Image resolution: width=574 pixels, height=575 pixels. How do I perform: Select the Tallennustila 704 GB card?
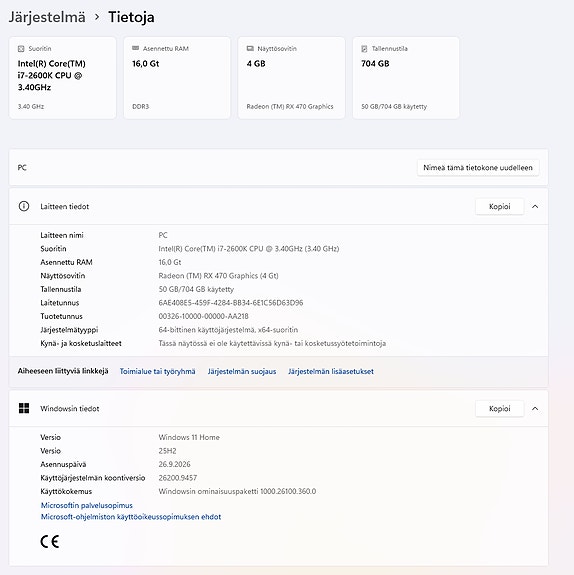coord(406,78)
